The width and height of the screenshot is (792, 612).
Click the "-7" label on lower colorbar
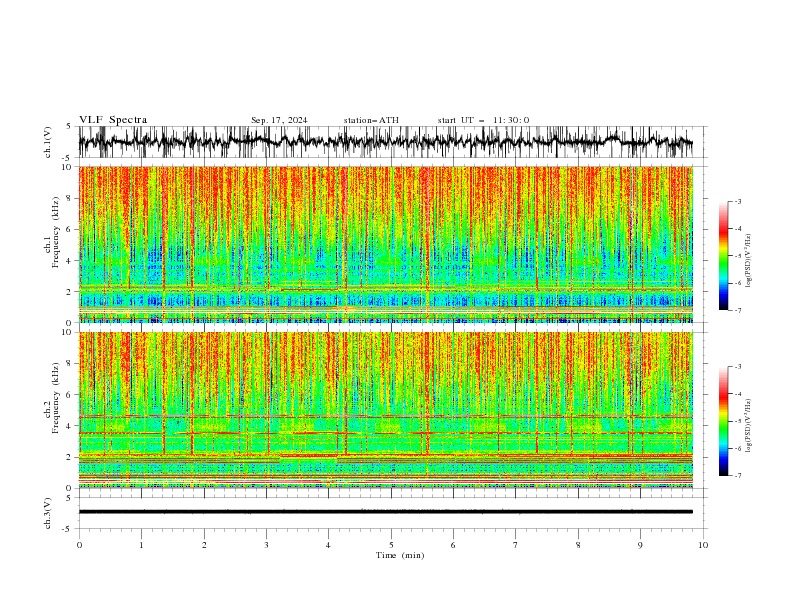(x=738, y=476)
